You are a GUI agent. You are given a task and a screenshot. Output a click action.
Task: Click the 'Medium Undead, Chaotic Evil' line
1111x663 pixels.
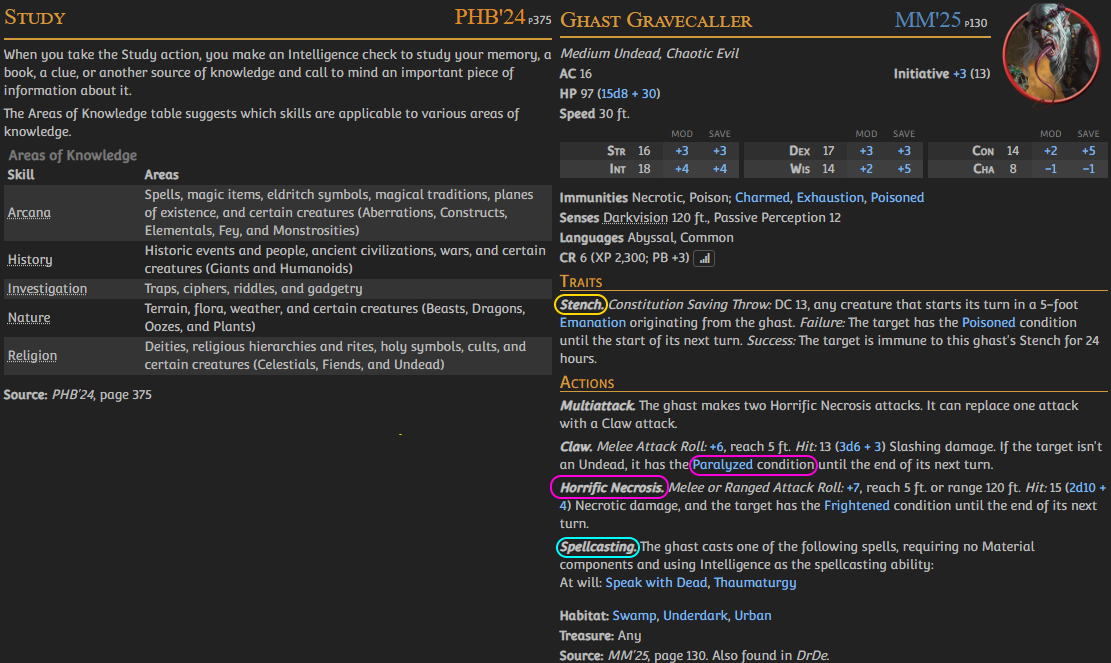649,53
